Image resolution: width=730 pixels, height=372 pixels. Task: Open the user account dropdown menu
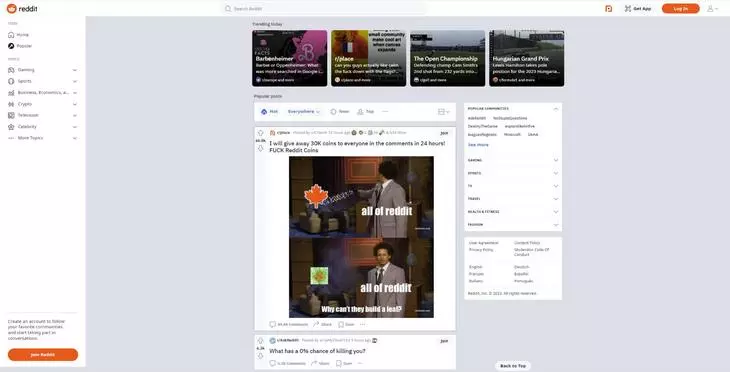click(712, 8)
